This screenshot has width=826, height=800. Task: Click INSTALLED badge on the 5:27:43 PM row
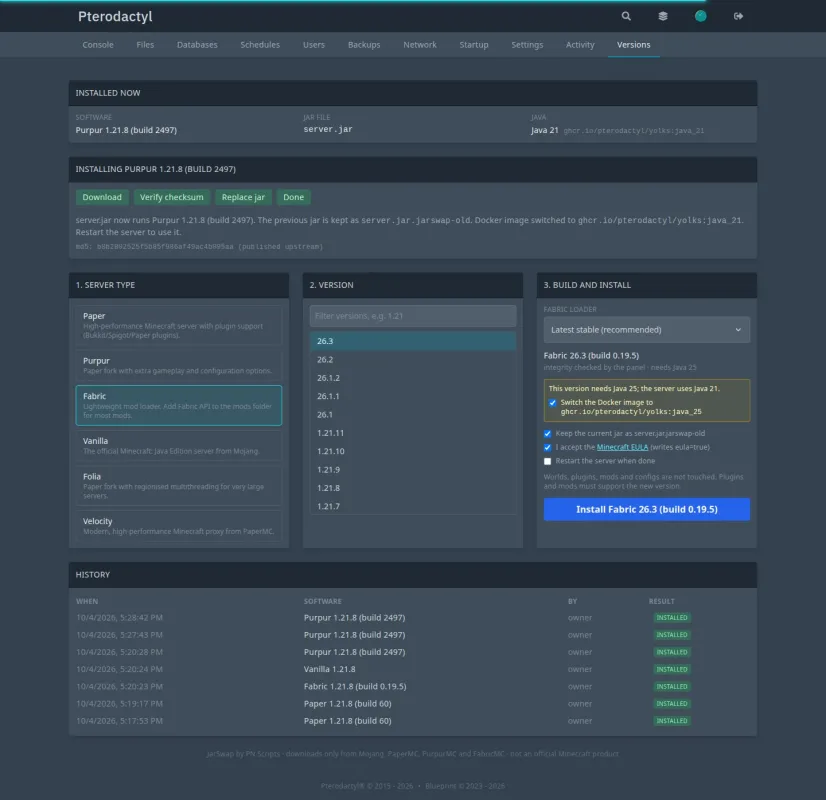pos(671,635)
